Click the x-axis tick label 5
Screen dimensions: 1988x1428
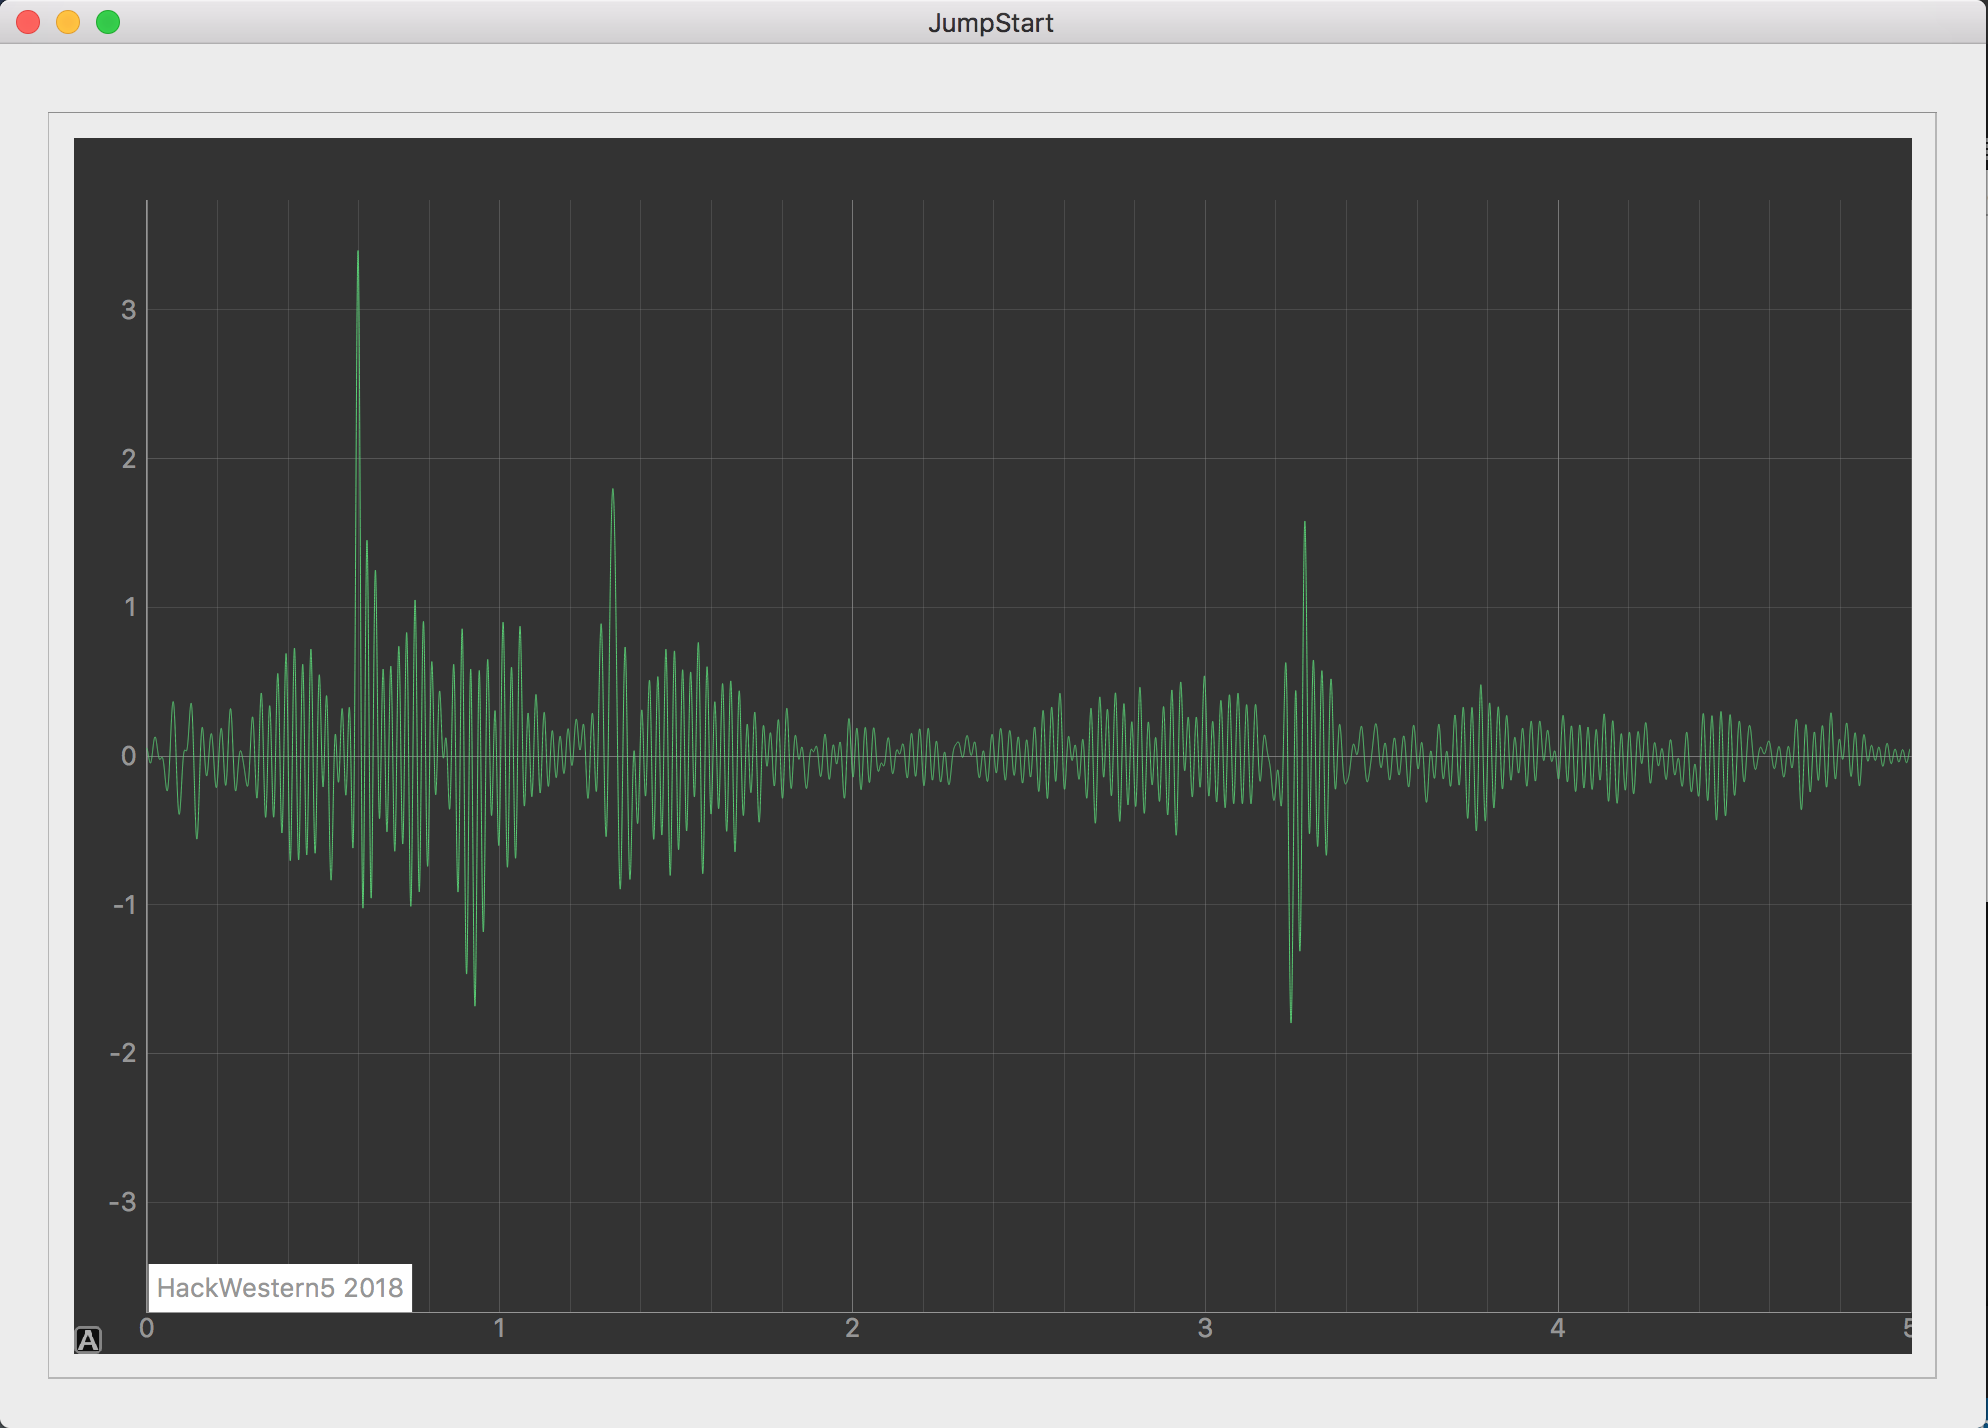(x=1906, y=1328)
